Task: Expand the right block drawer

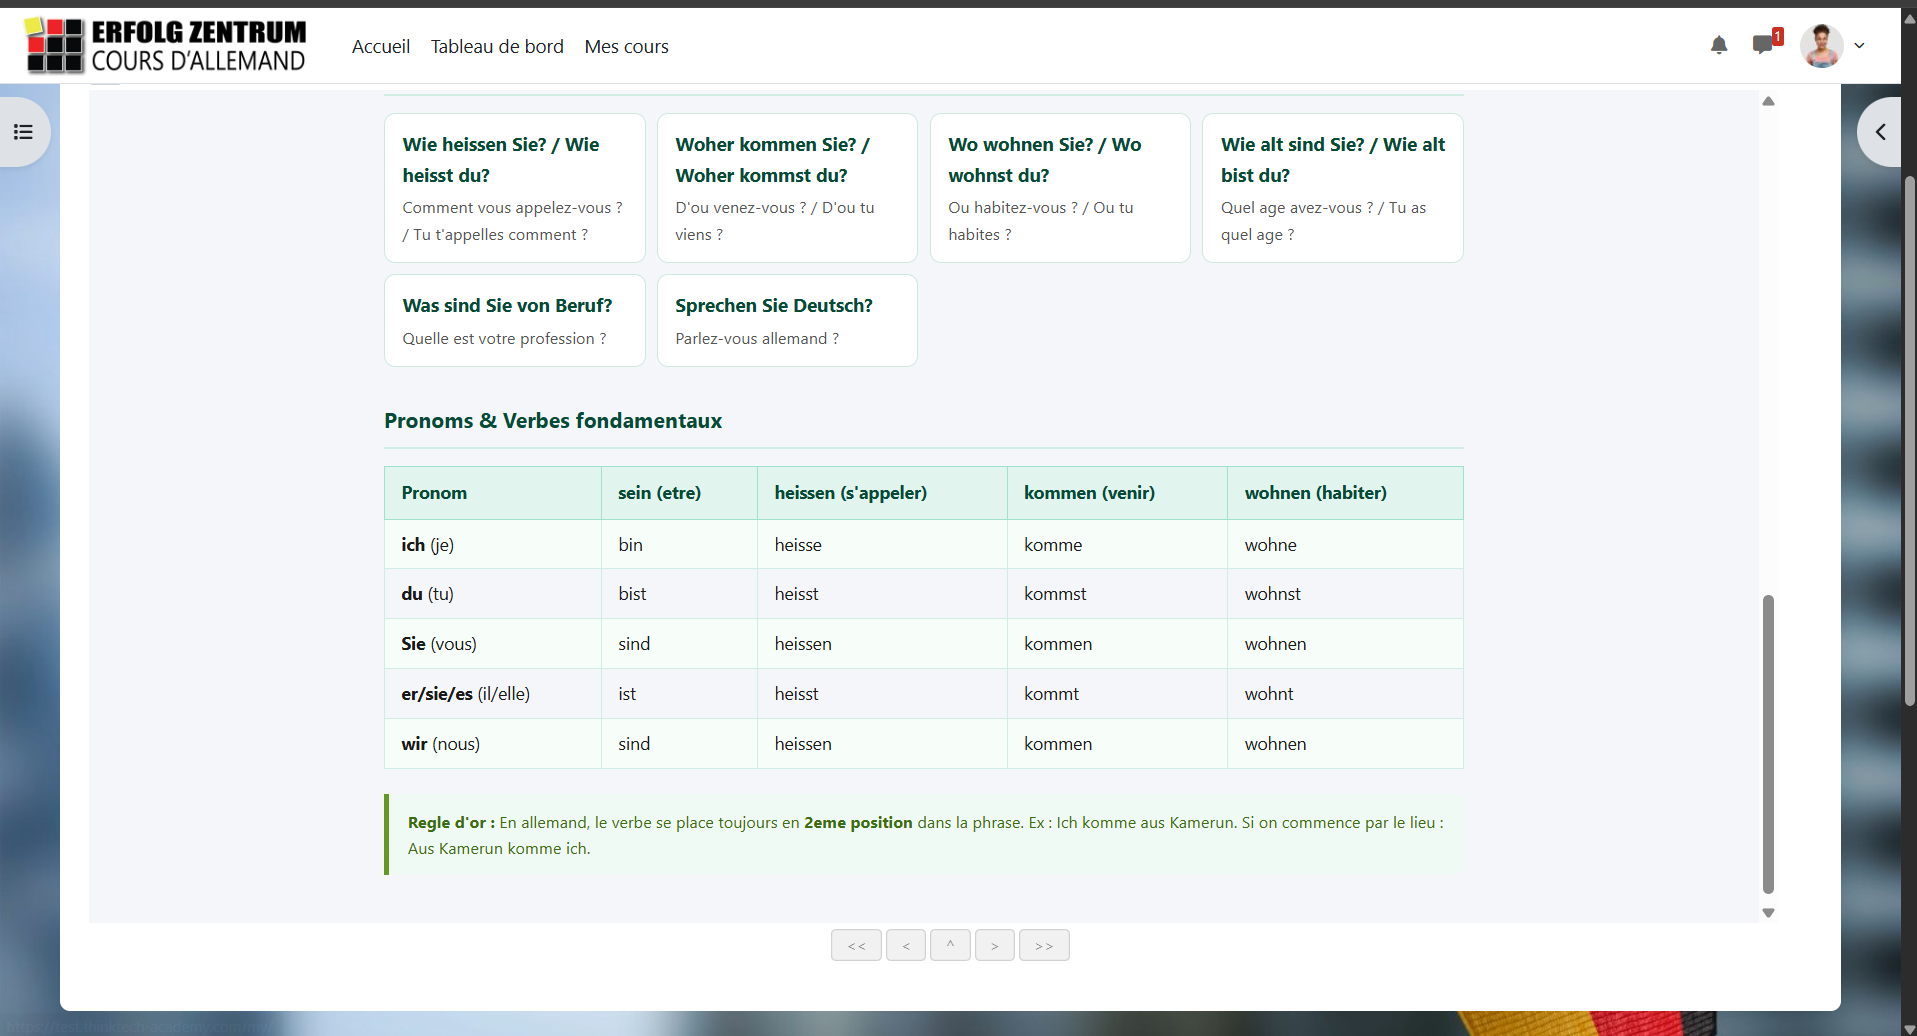Action: click(1880, 132)
